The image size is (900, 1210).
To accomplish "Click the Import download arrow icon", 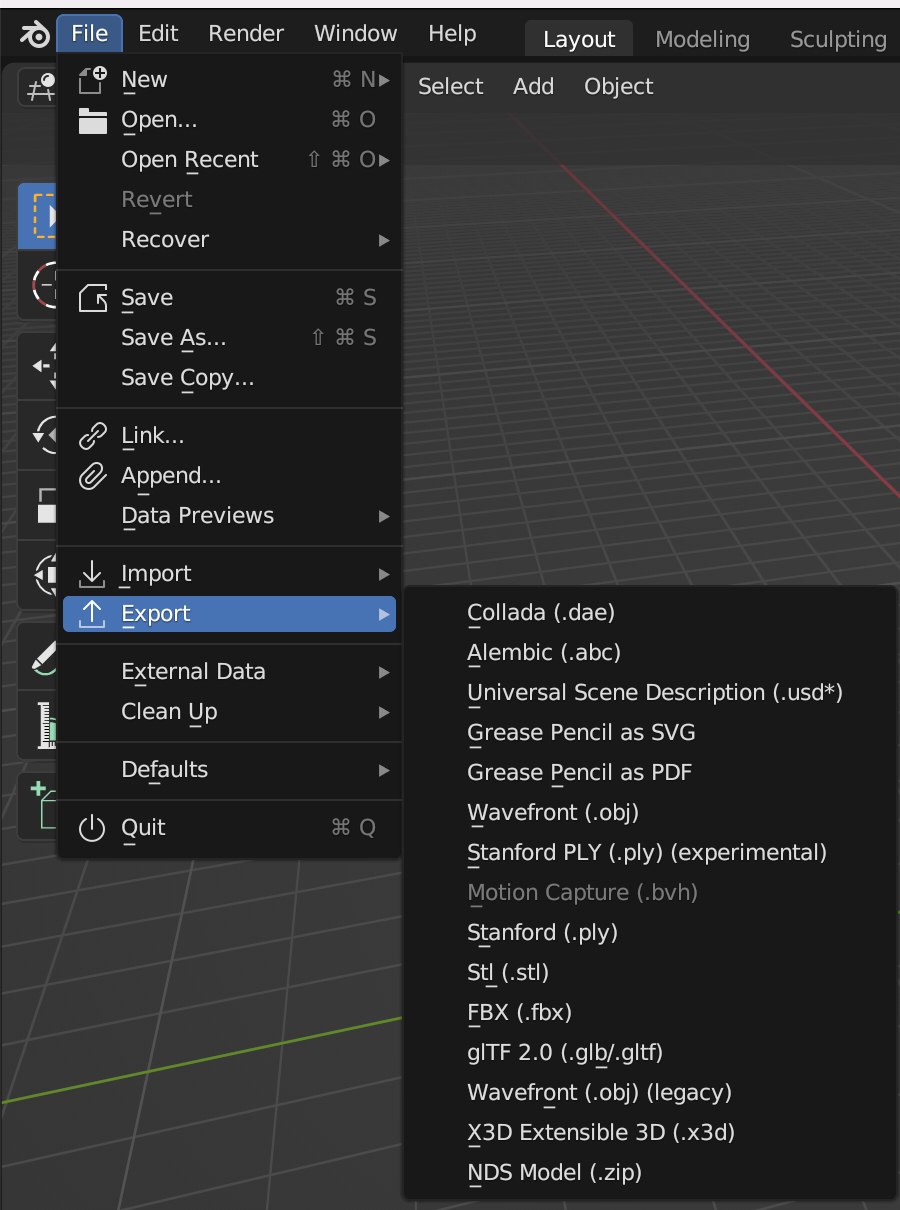I will tap(92, 574).
